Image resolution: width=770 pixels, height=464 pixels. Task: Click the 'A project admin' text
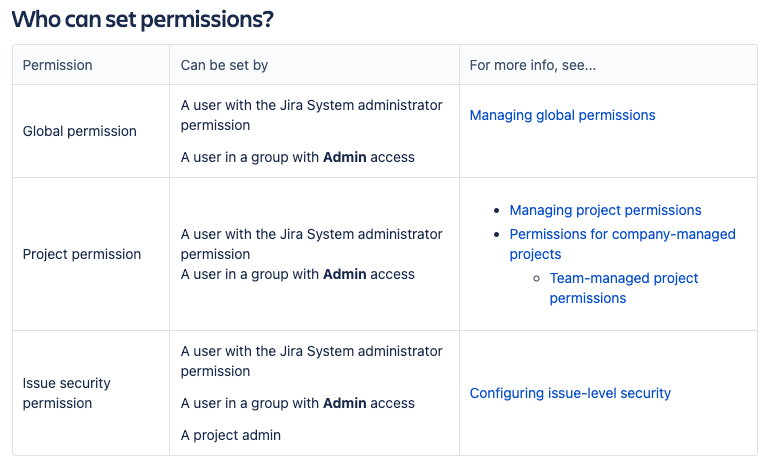[231, 435]
